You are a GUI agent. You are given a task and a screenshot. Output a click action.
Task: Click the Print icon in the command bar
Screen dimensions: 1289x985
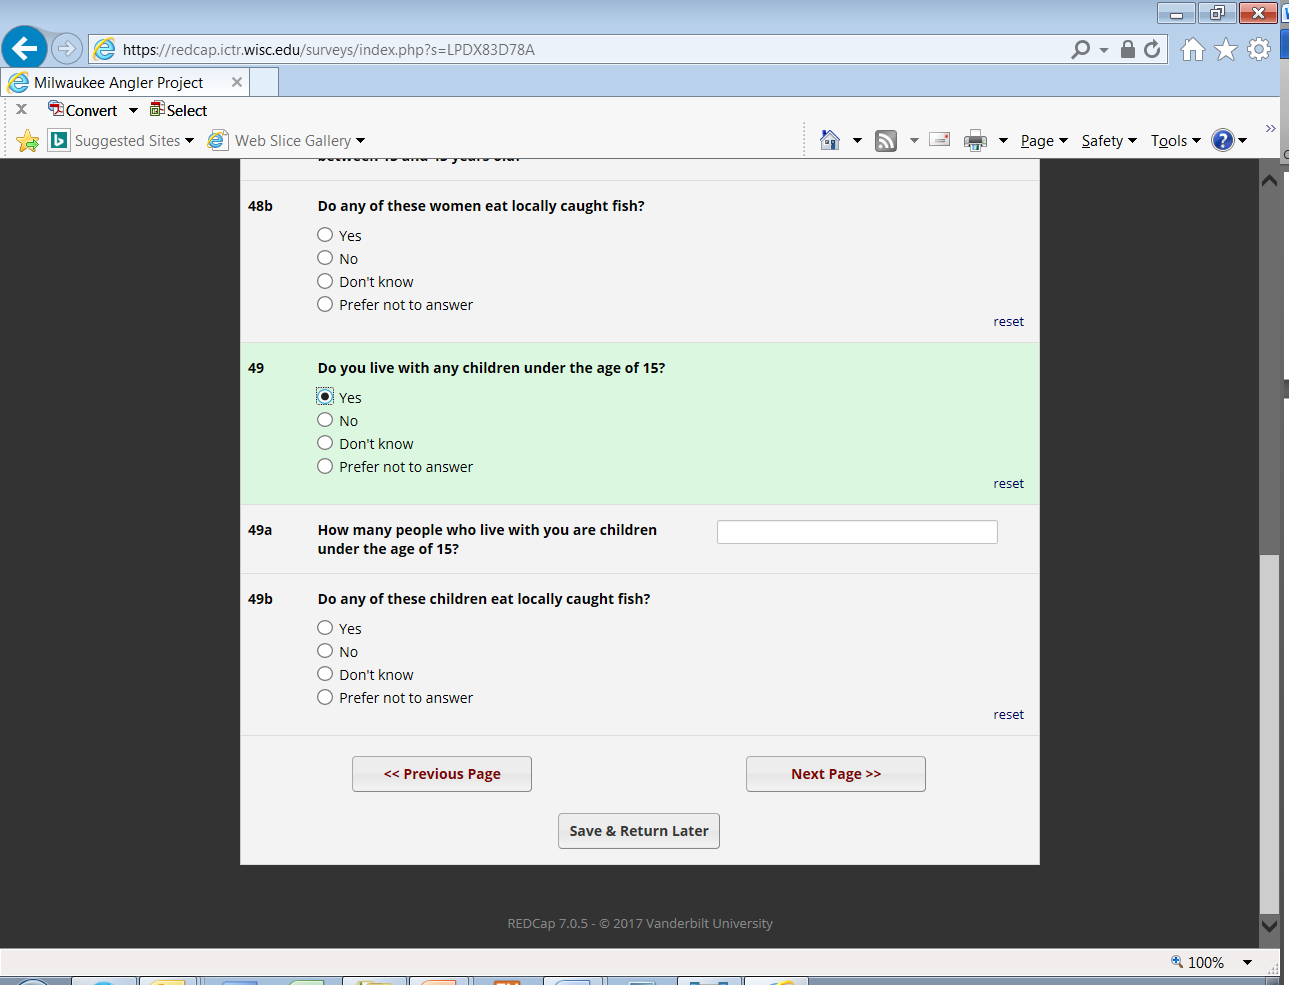coord(975,141)
